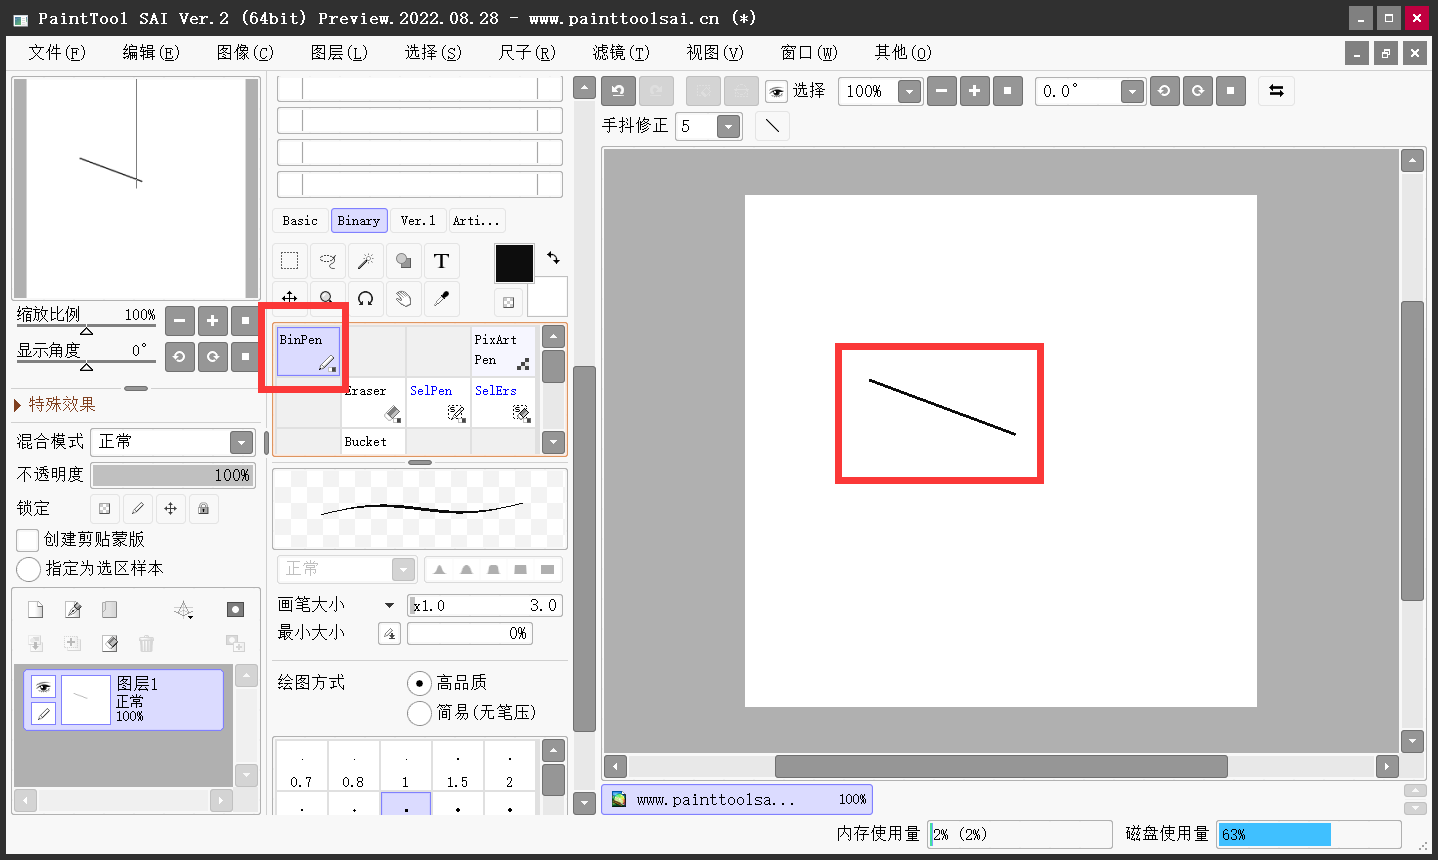The width and height of the screenshot is (1438, 860).
Task: Open the canvas zoom 100% dropdown
Action: pyautogui.click(x=909, y=92)
